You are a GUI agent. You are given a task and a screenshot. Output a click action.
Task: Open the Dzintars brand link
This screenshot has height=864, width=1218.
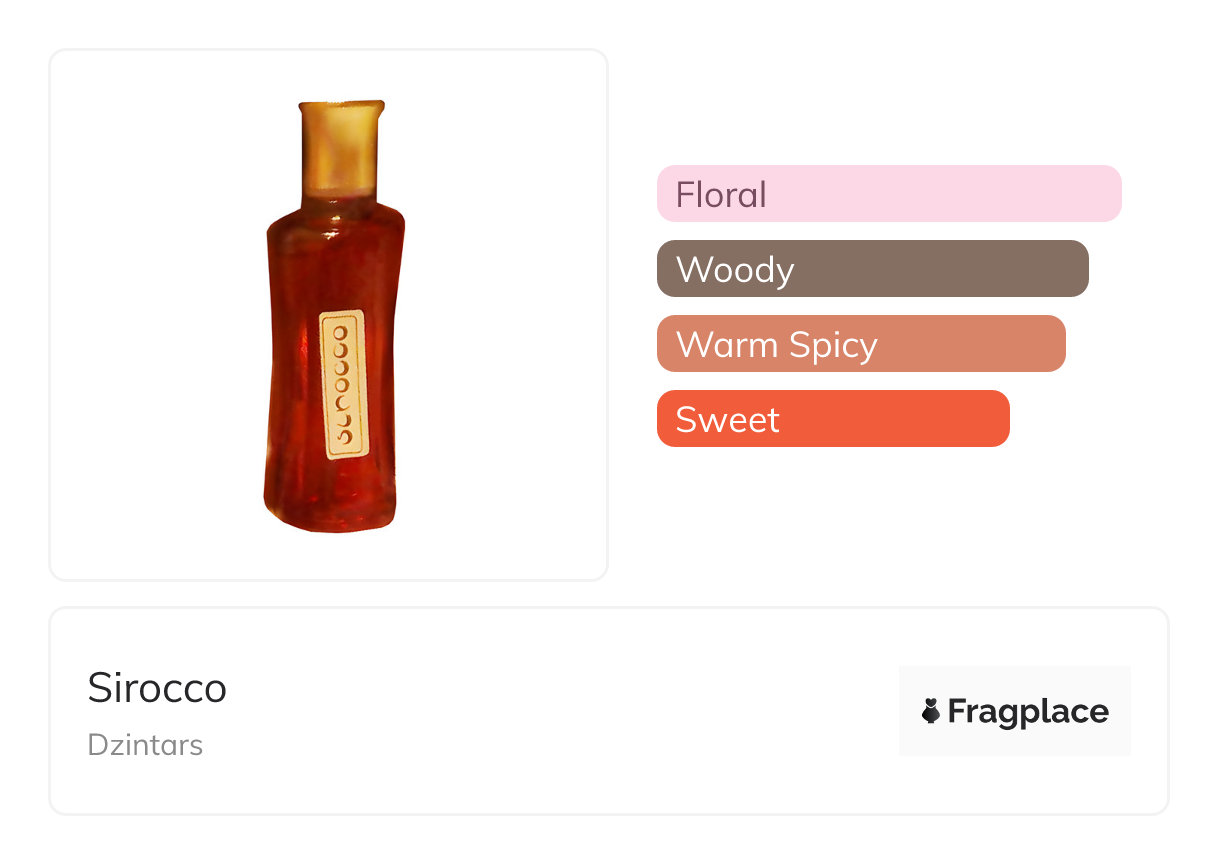[145, 745]
